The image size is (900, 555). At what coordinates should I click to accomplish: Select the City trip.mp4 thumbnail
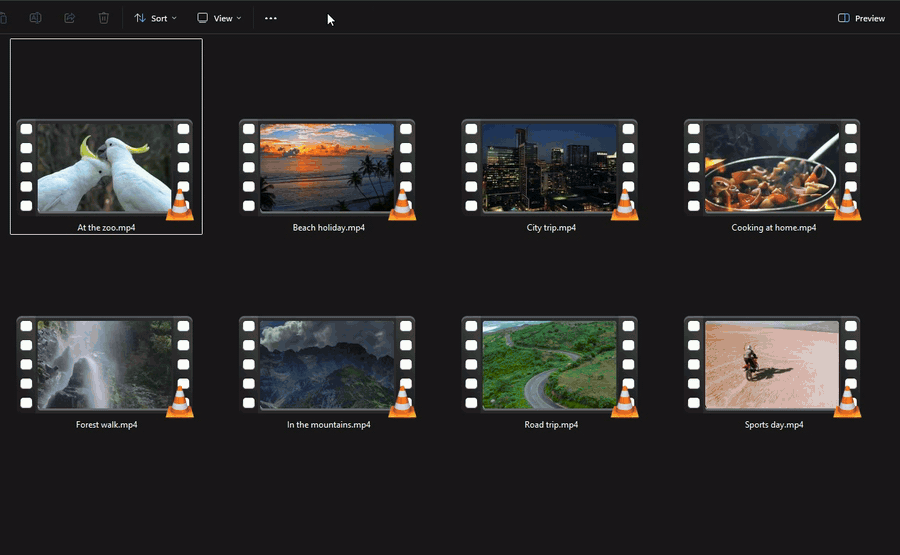click(550, 167)
